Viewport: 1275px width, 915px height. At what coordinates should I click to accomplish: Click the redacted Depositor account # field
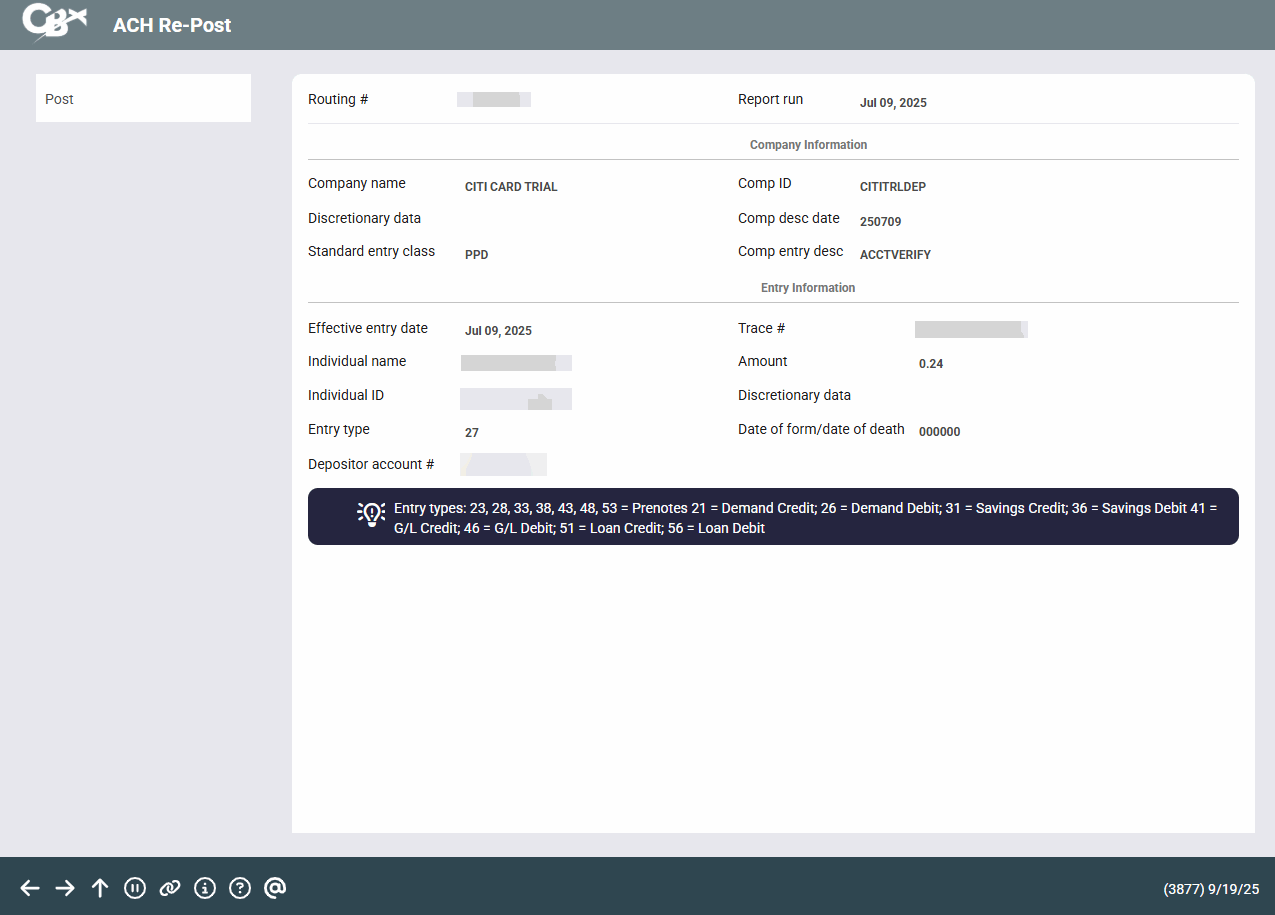click(x=503, y=464)
